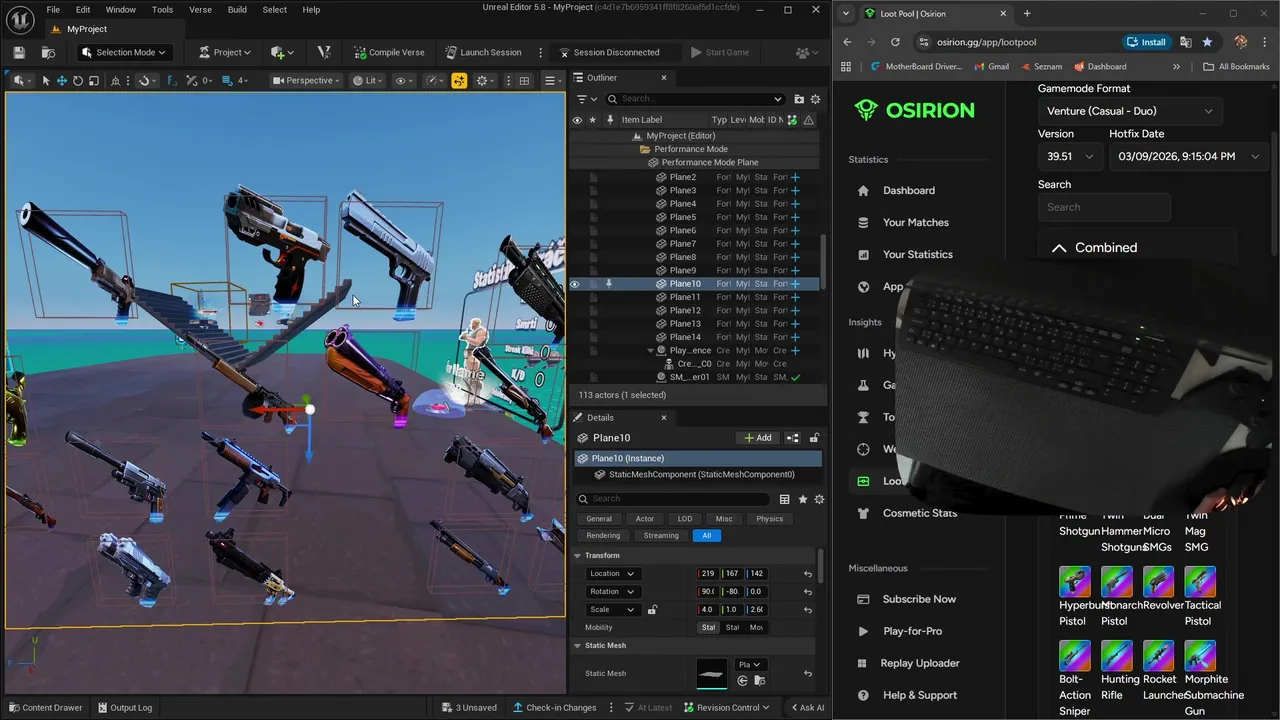The image size is (1280, 720).
Task: Collapse the Transform section
Action: coord(577,556)
